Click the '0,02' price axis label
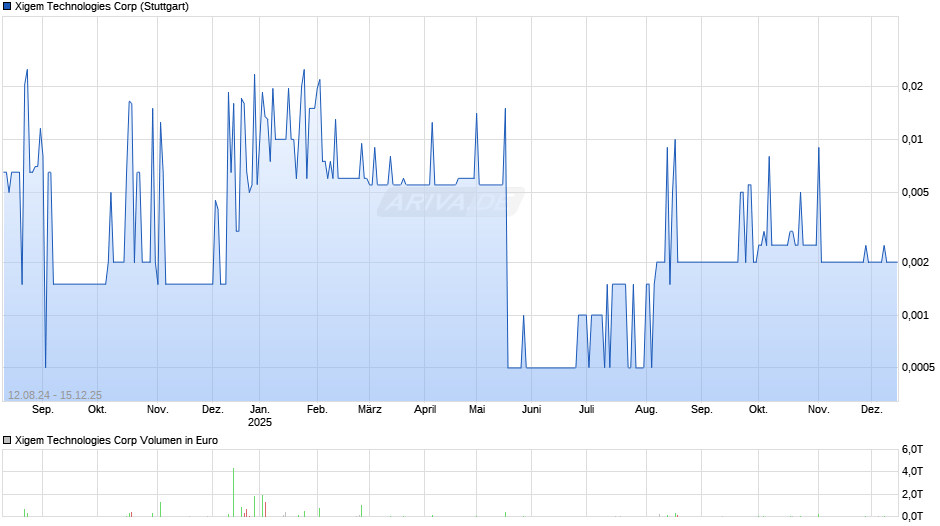Viewport: 940px width, 526px height. point(912,86)
